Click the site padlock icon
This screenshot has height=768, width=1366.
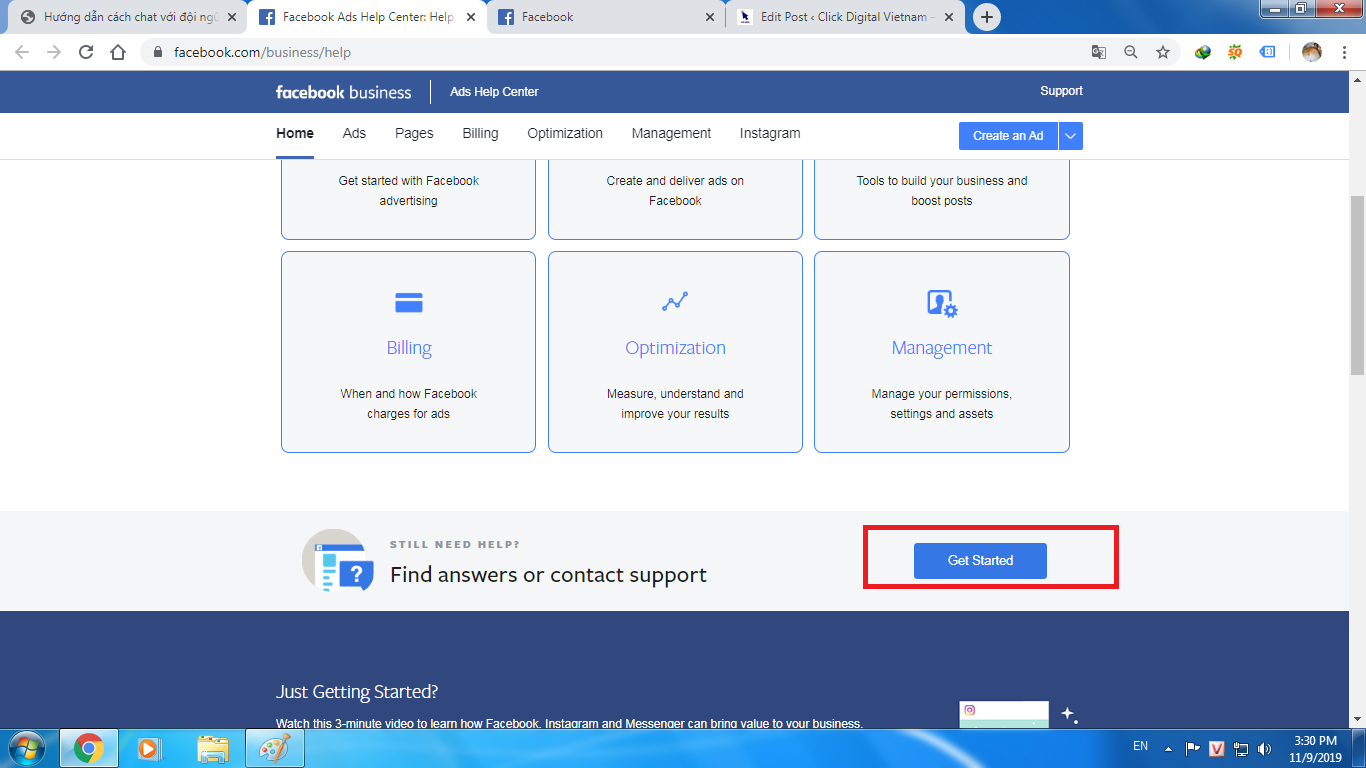tap(158, 52)
